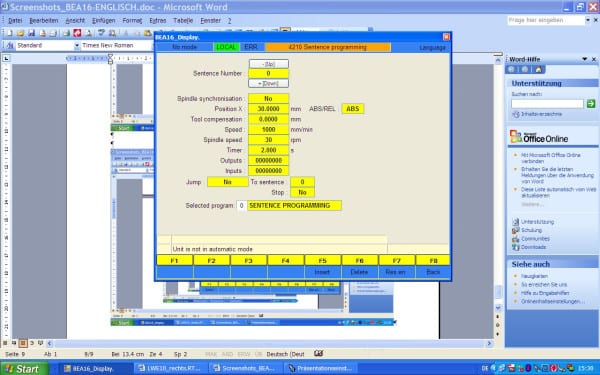Switch to print layout view icon at bottom left

23,343
